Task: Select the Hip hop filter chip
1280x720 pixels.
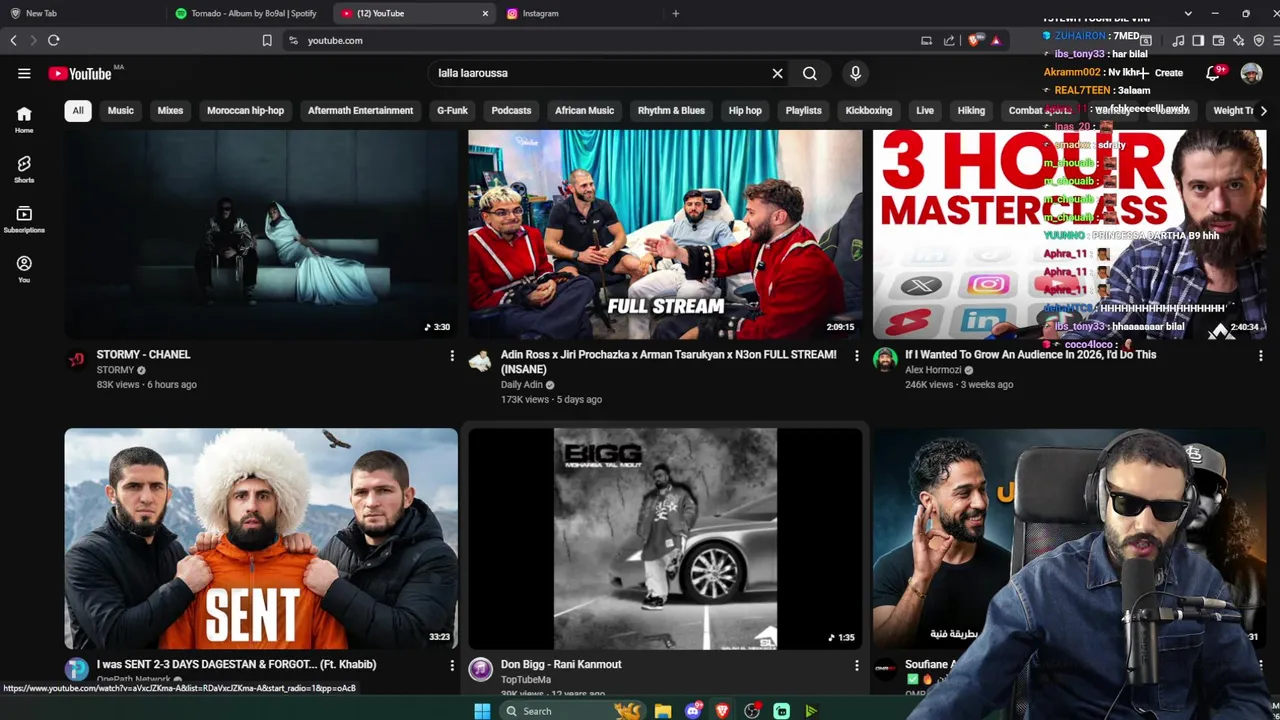Action: tap(745, 110)
